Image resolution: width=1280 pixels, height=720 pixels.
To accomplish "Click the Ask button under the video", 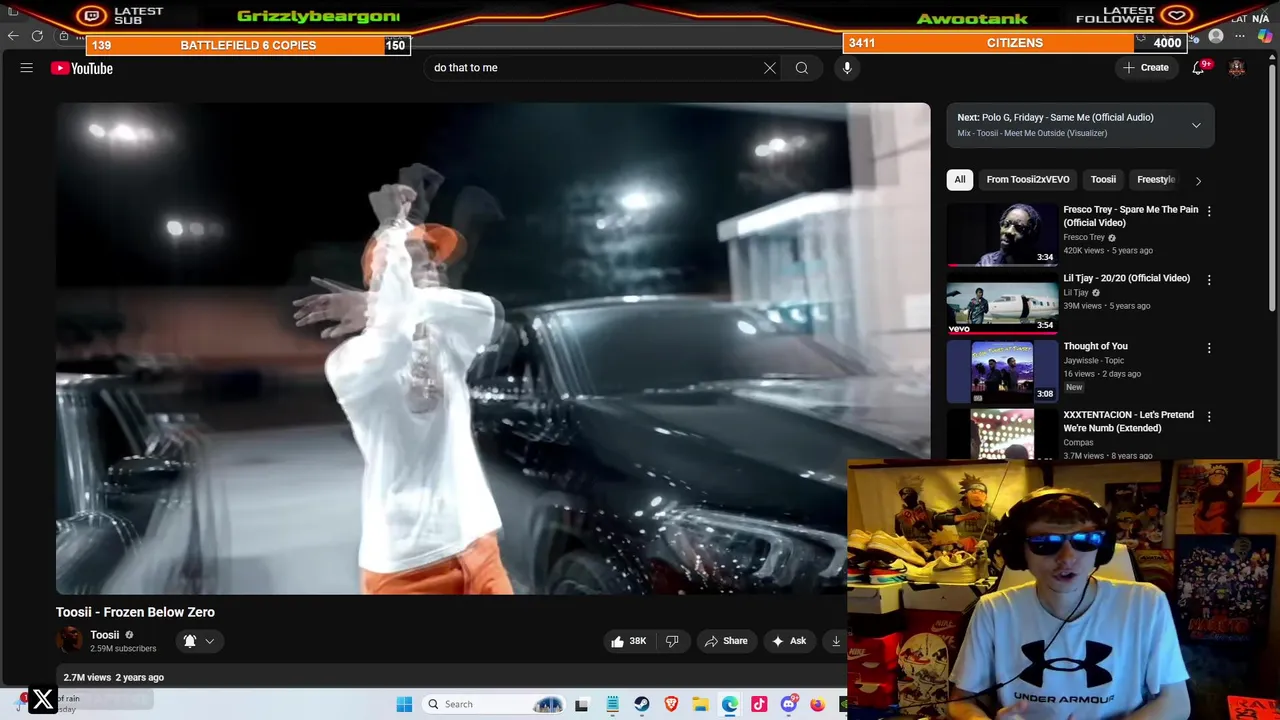I will 788,641.
